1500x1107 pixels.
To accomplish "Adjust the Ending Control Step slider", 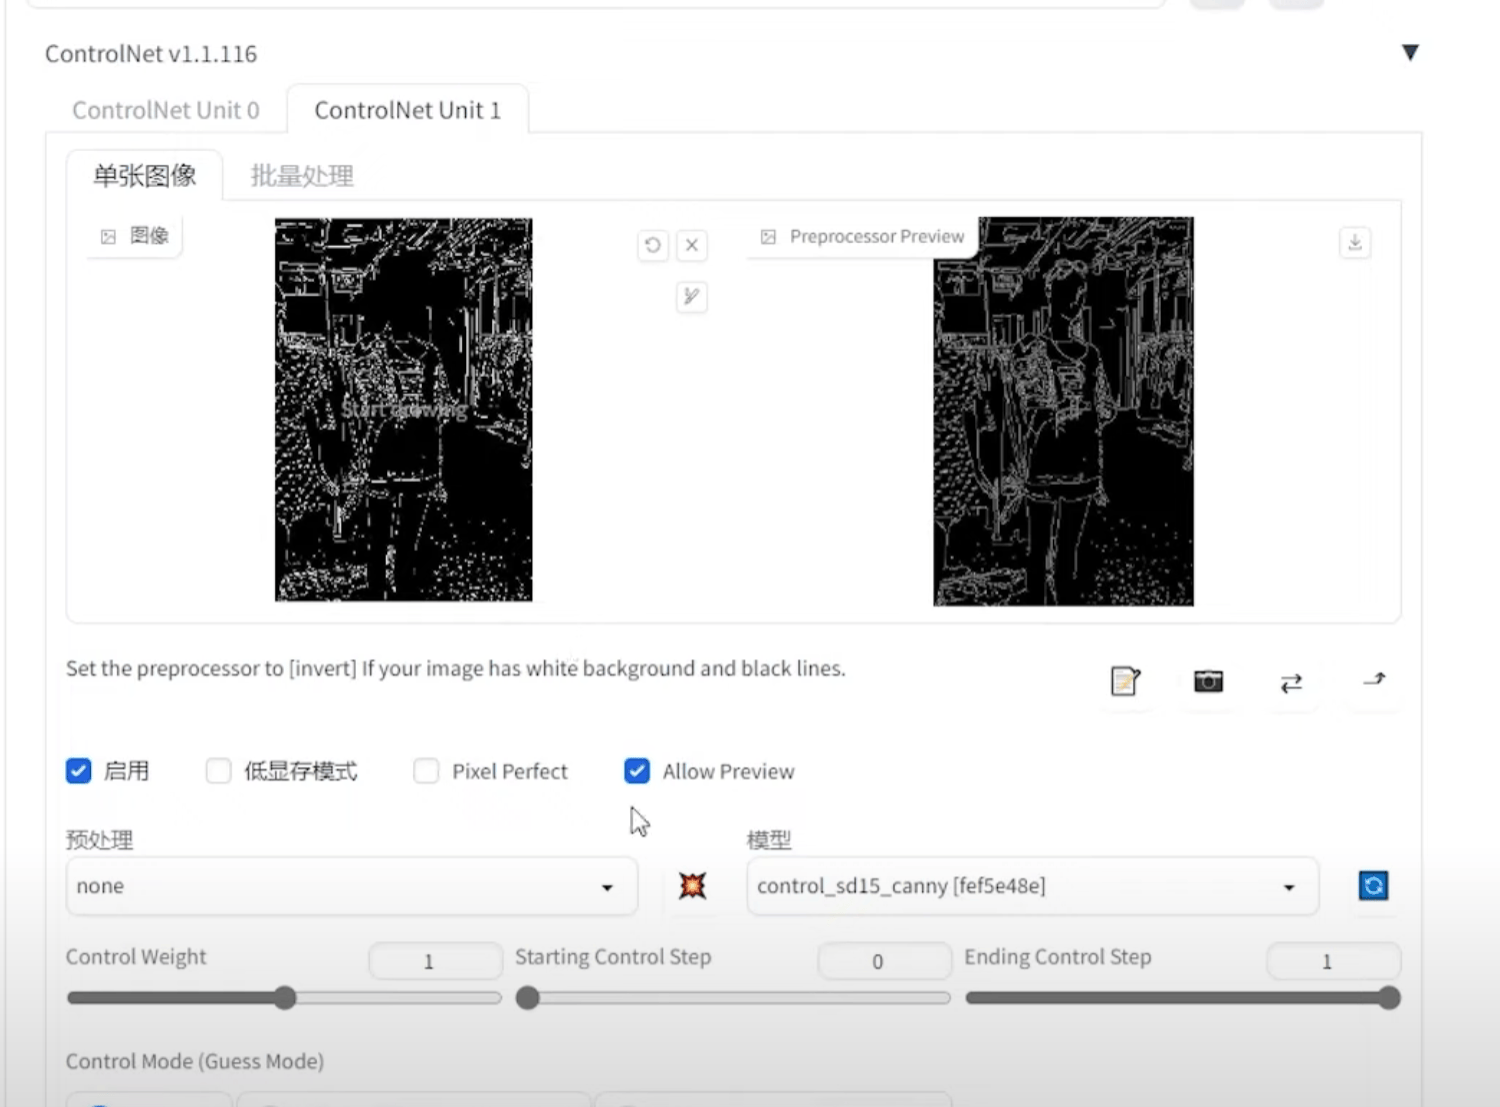I will tap(1182, 998).
